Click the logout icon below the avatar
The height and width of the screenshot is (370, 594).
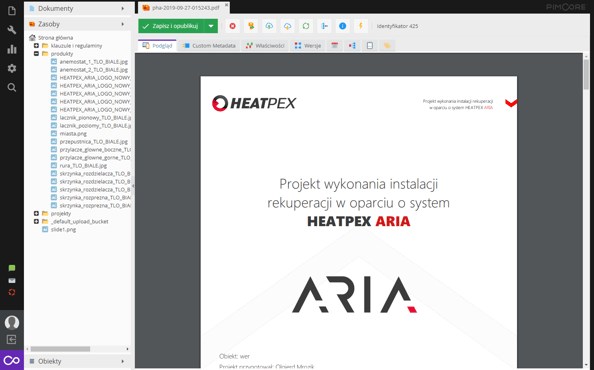pyautogui.click(x=12, y=339)
